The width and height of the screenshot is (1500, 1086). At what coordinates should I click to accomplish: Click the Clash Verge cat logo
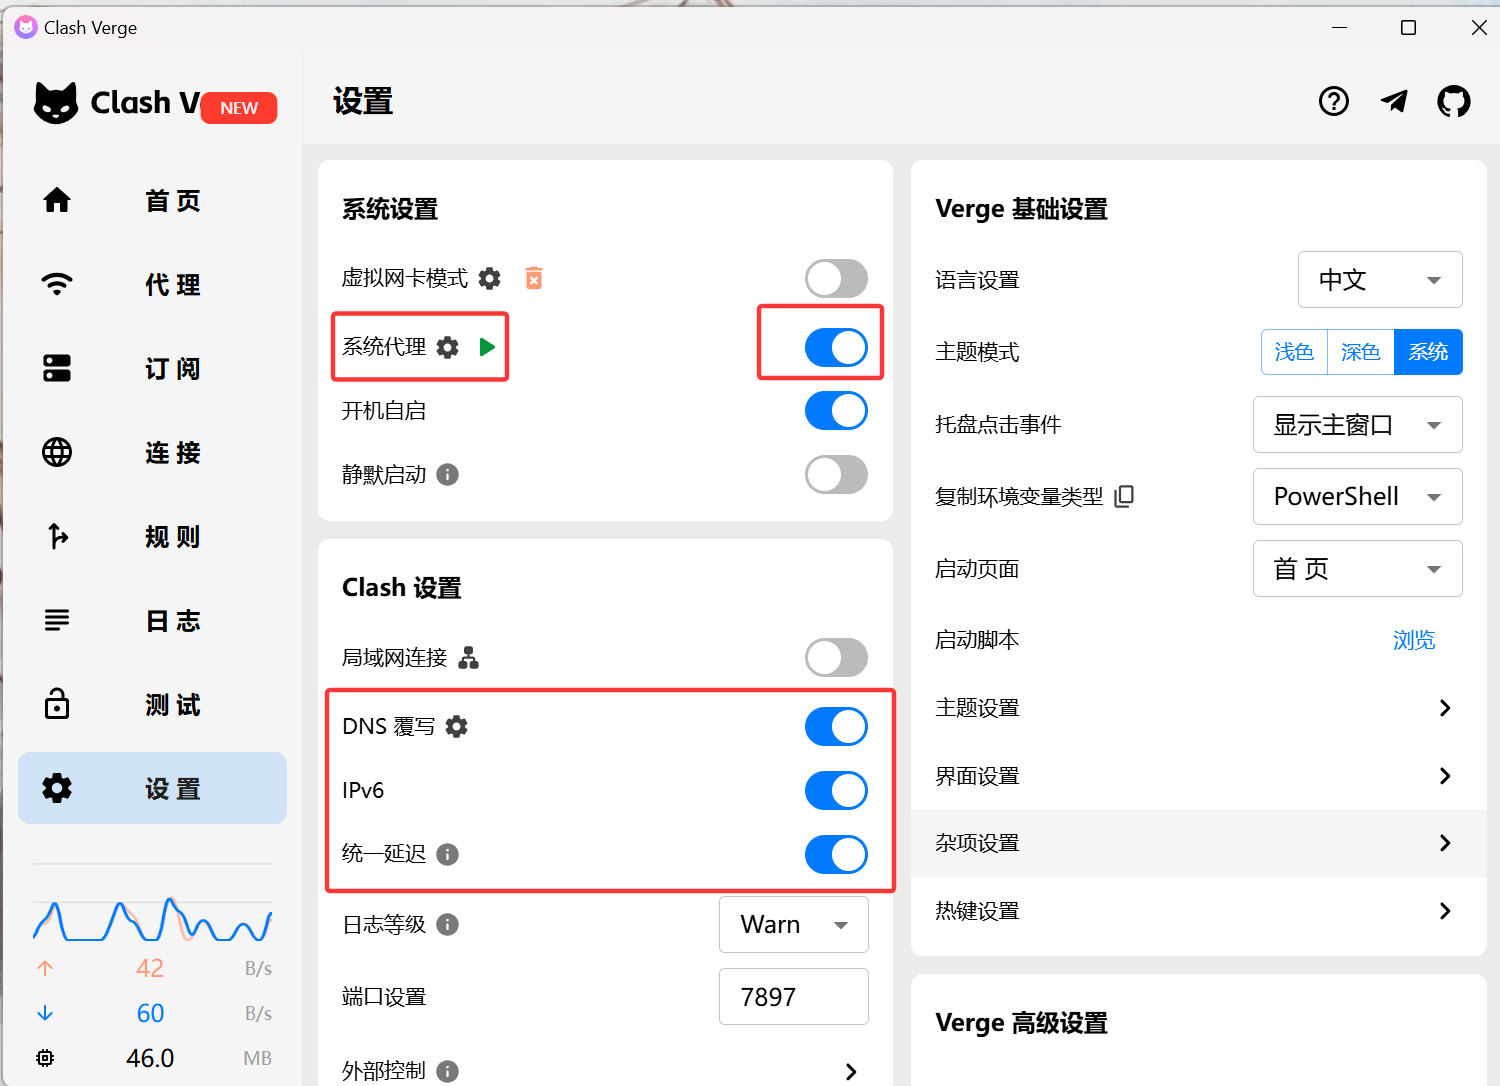56,102
